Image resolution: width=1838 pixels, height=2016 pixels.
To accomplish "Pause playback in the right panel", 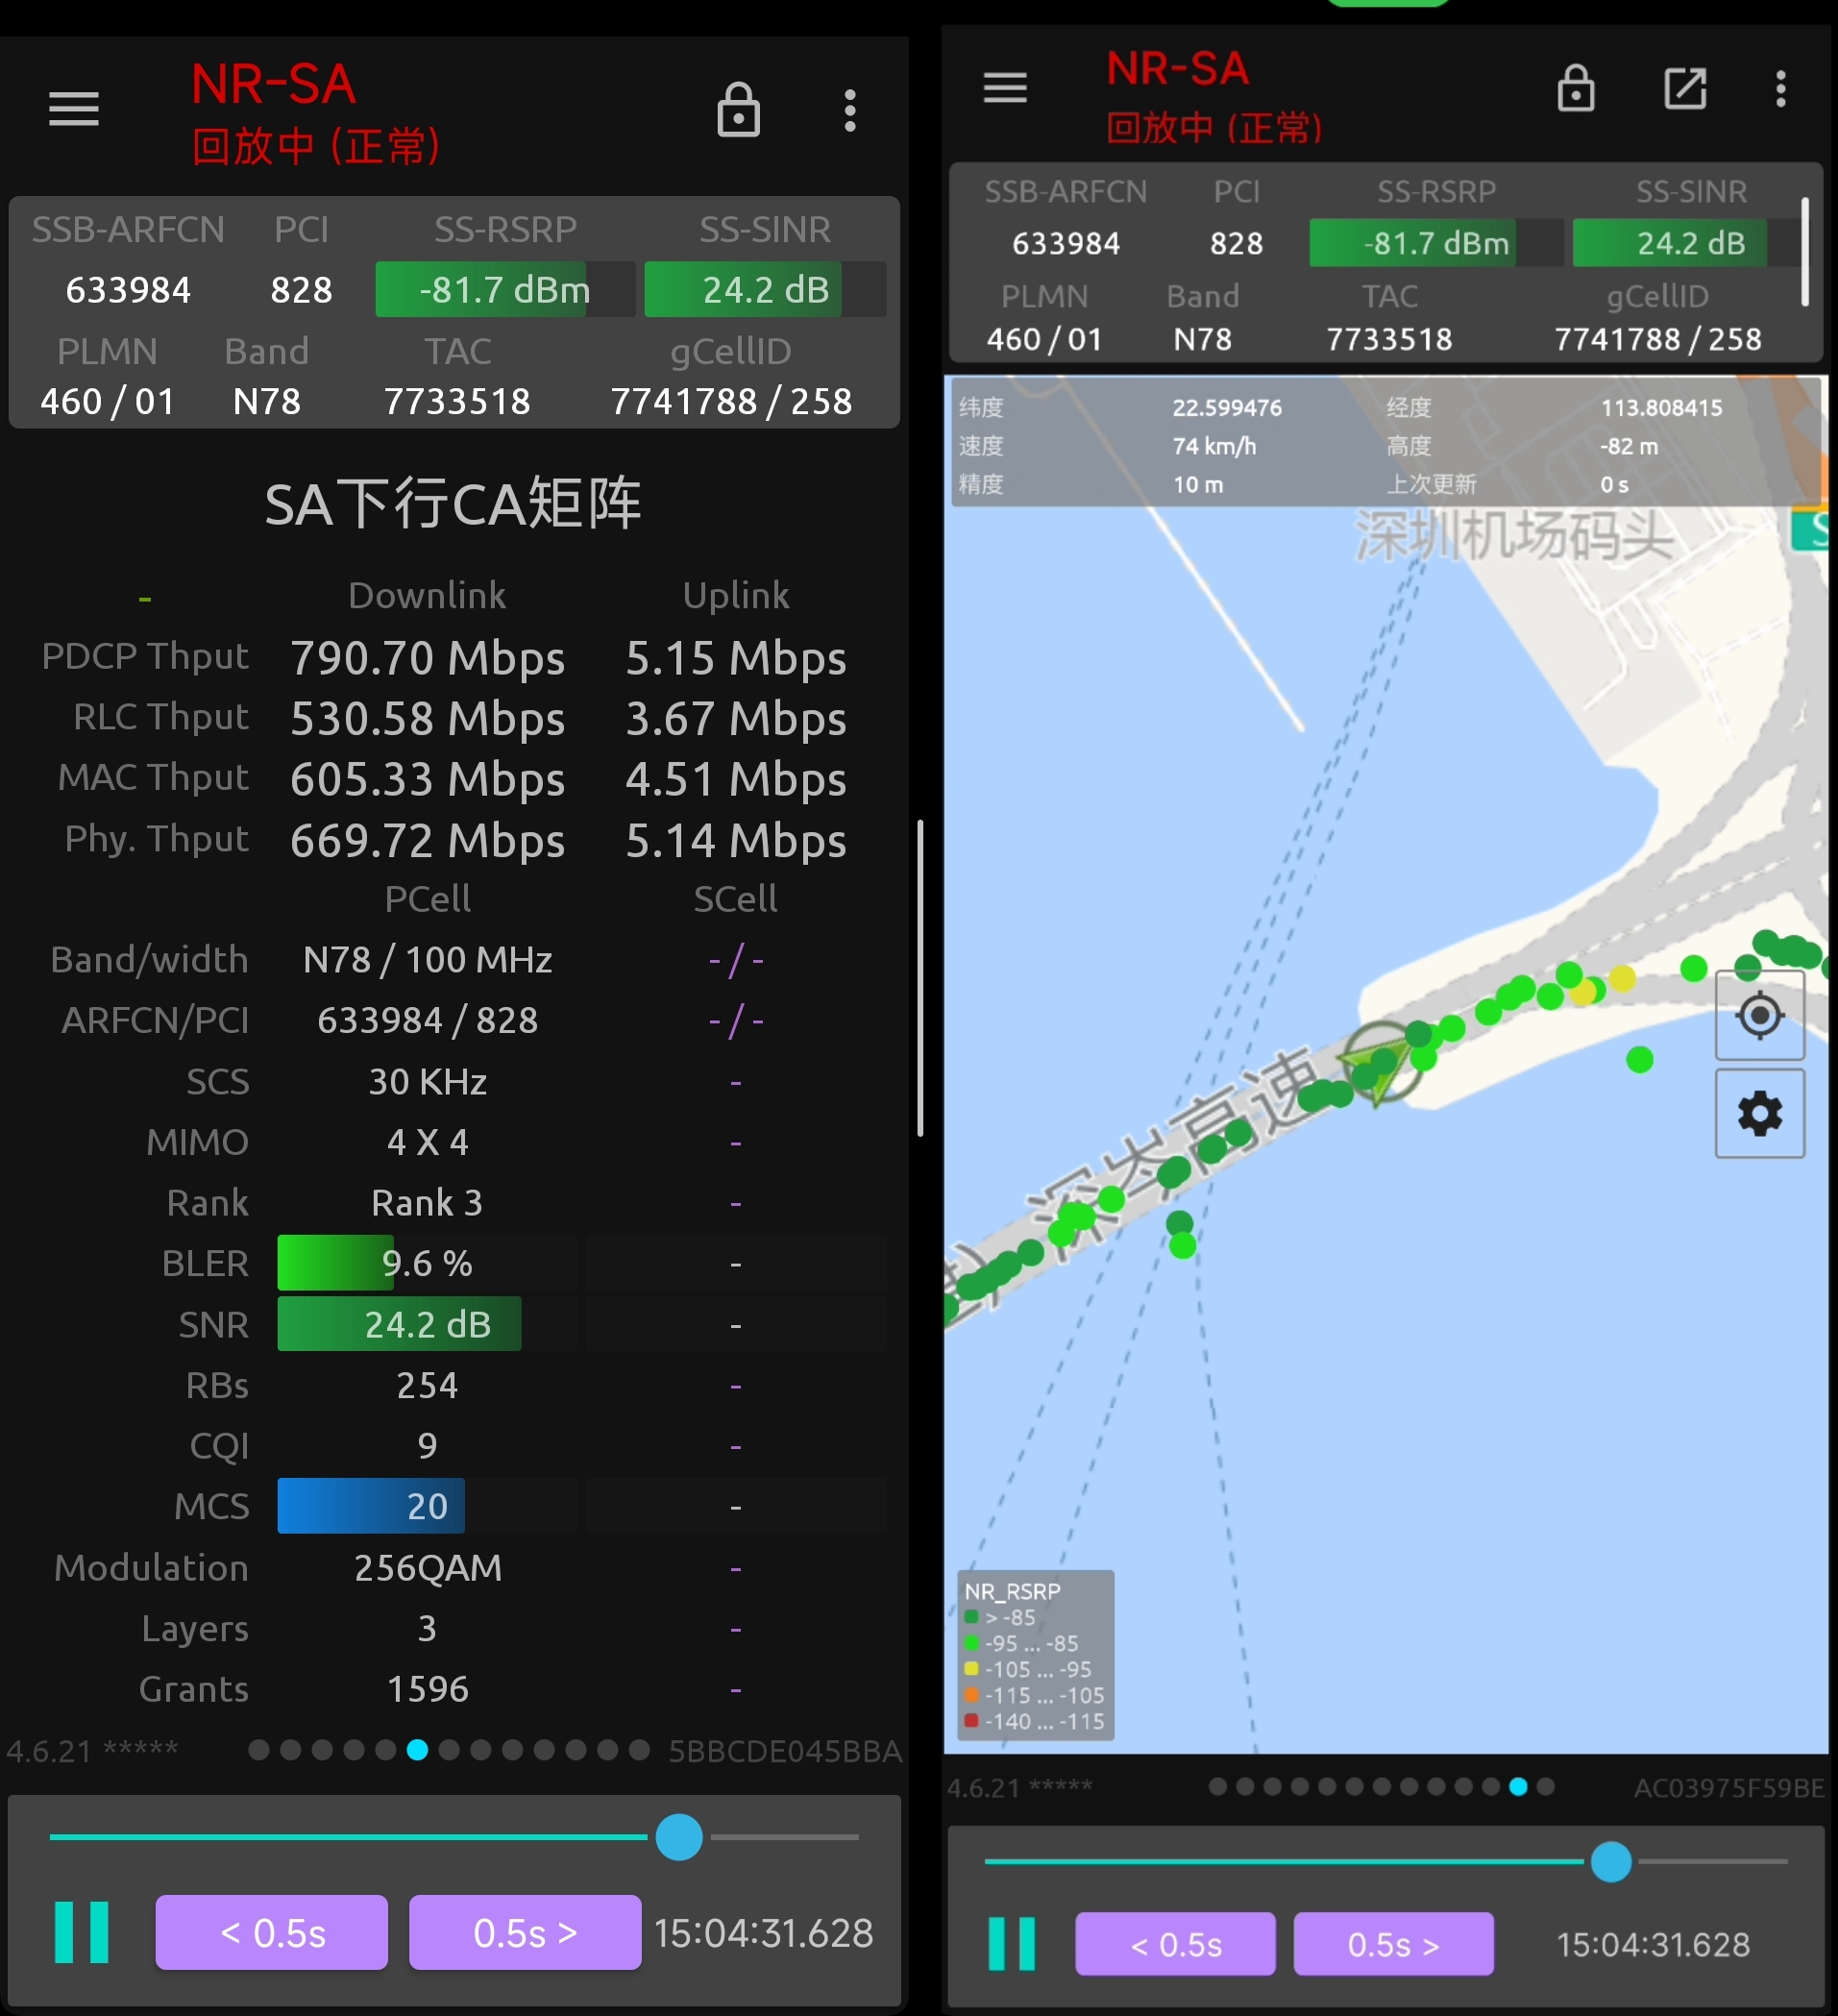I will coord(1011,1944).
